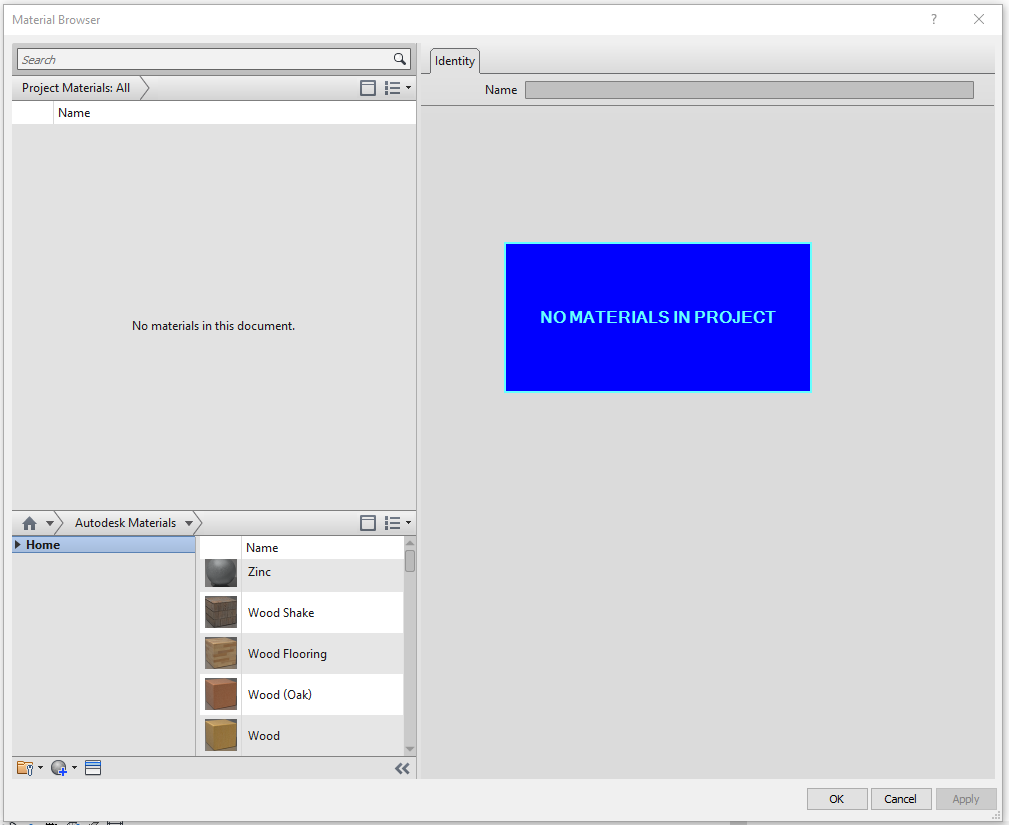
Task: Click the library list scroll up arrow
Action: pyautogui.click(x=410, y=543)
